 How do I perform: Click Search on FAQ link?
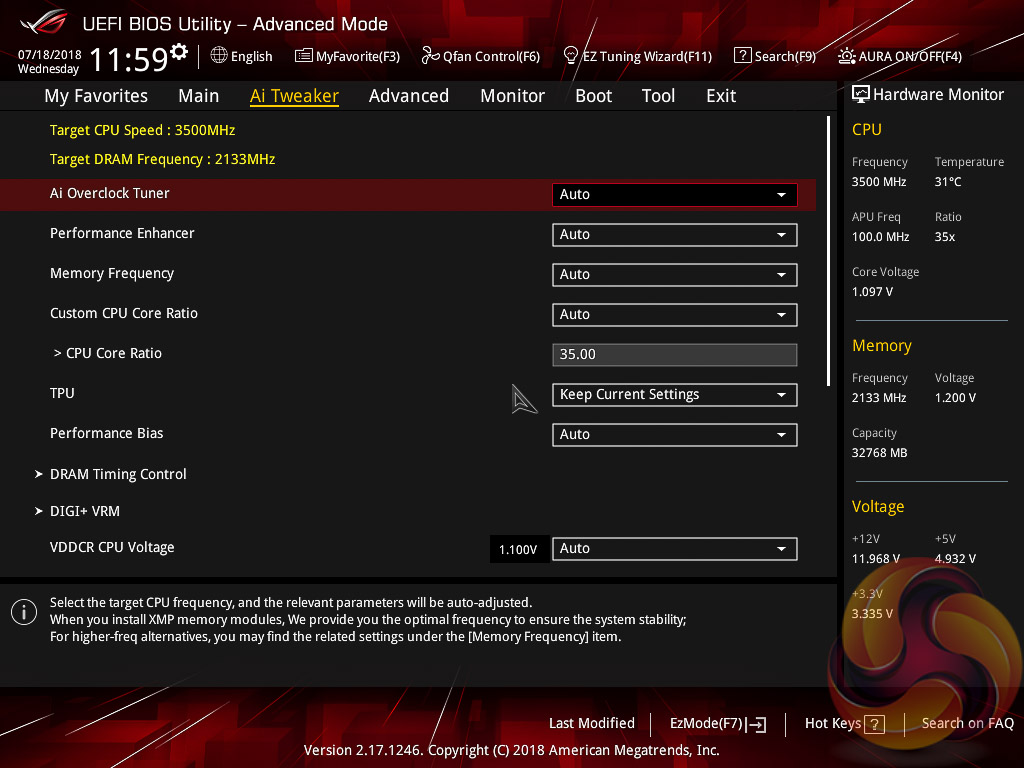pyautogui.click(x=967, y=724)
